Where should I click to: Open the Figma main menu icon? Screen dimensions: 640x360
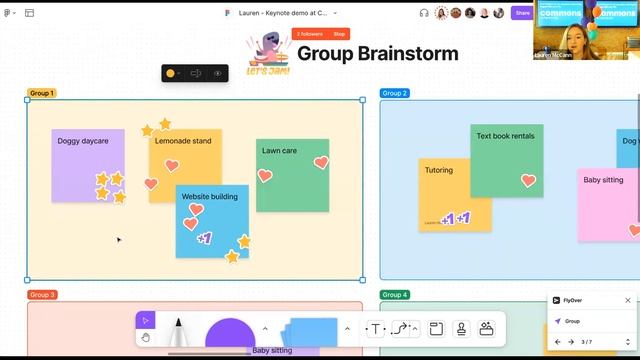[7, 13]
